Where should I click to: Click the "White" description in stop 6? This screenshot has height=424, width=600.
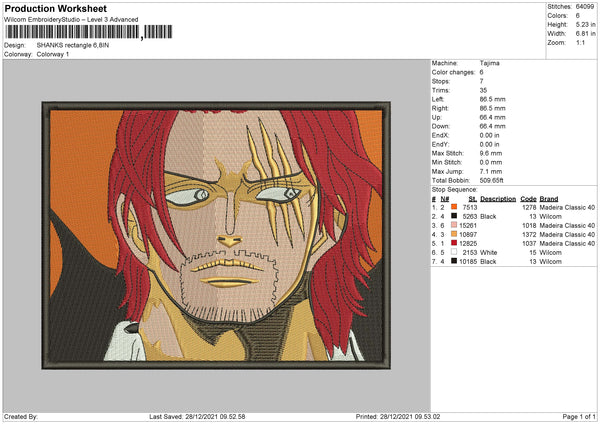click(x=489, y=253)
